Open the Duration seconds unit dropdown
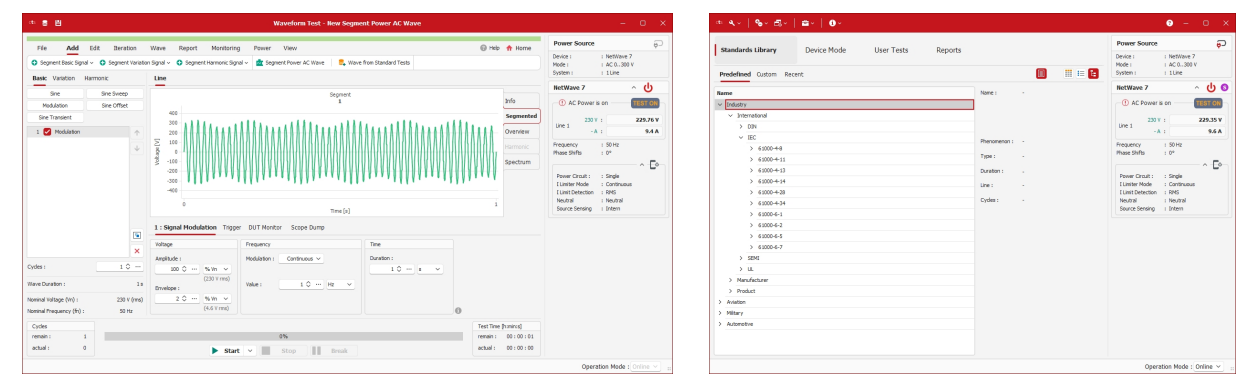The height and width of the screenshot is (387, 1243). click(x=429, y=270)
